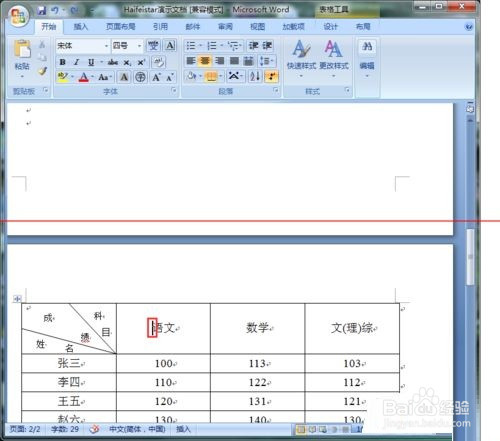The image size is (500, 441).
Task: Open the phonetic guide (文) tool
Action: (x=153, y=45)
